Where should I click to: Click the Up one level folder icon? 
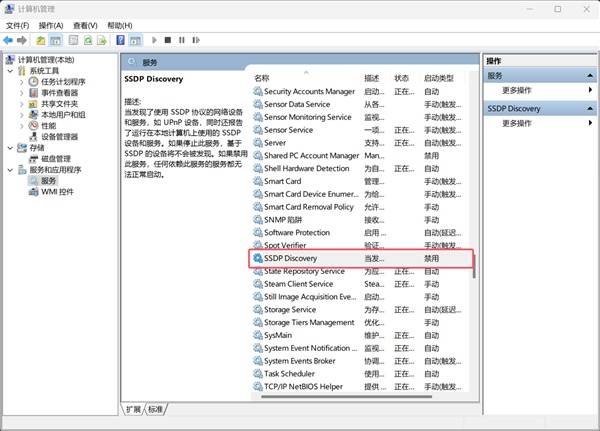click(x=41, y=40)
